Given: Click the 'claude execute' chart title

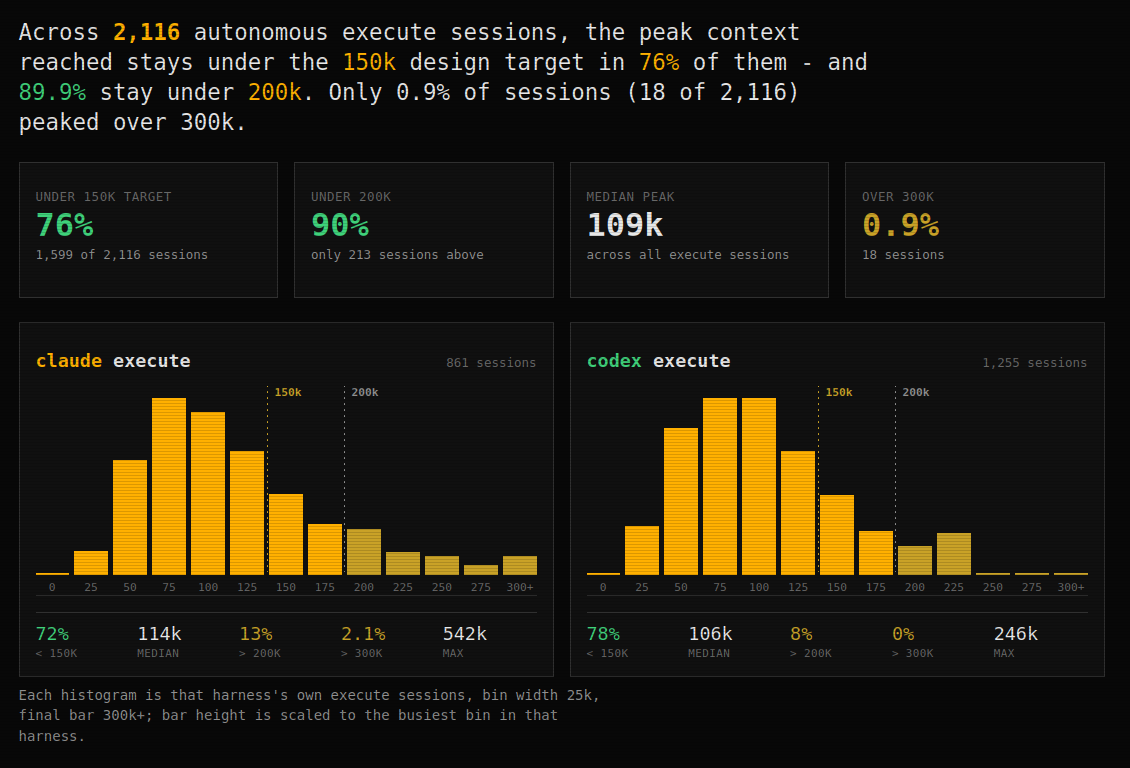Looking at the screenshot, I should pyautogui.click(x=113, y=361).
